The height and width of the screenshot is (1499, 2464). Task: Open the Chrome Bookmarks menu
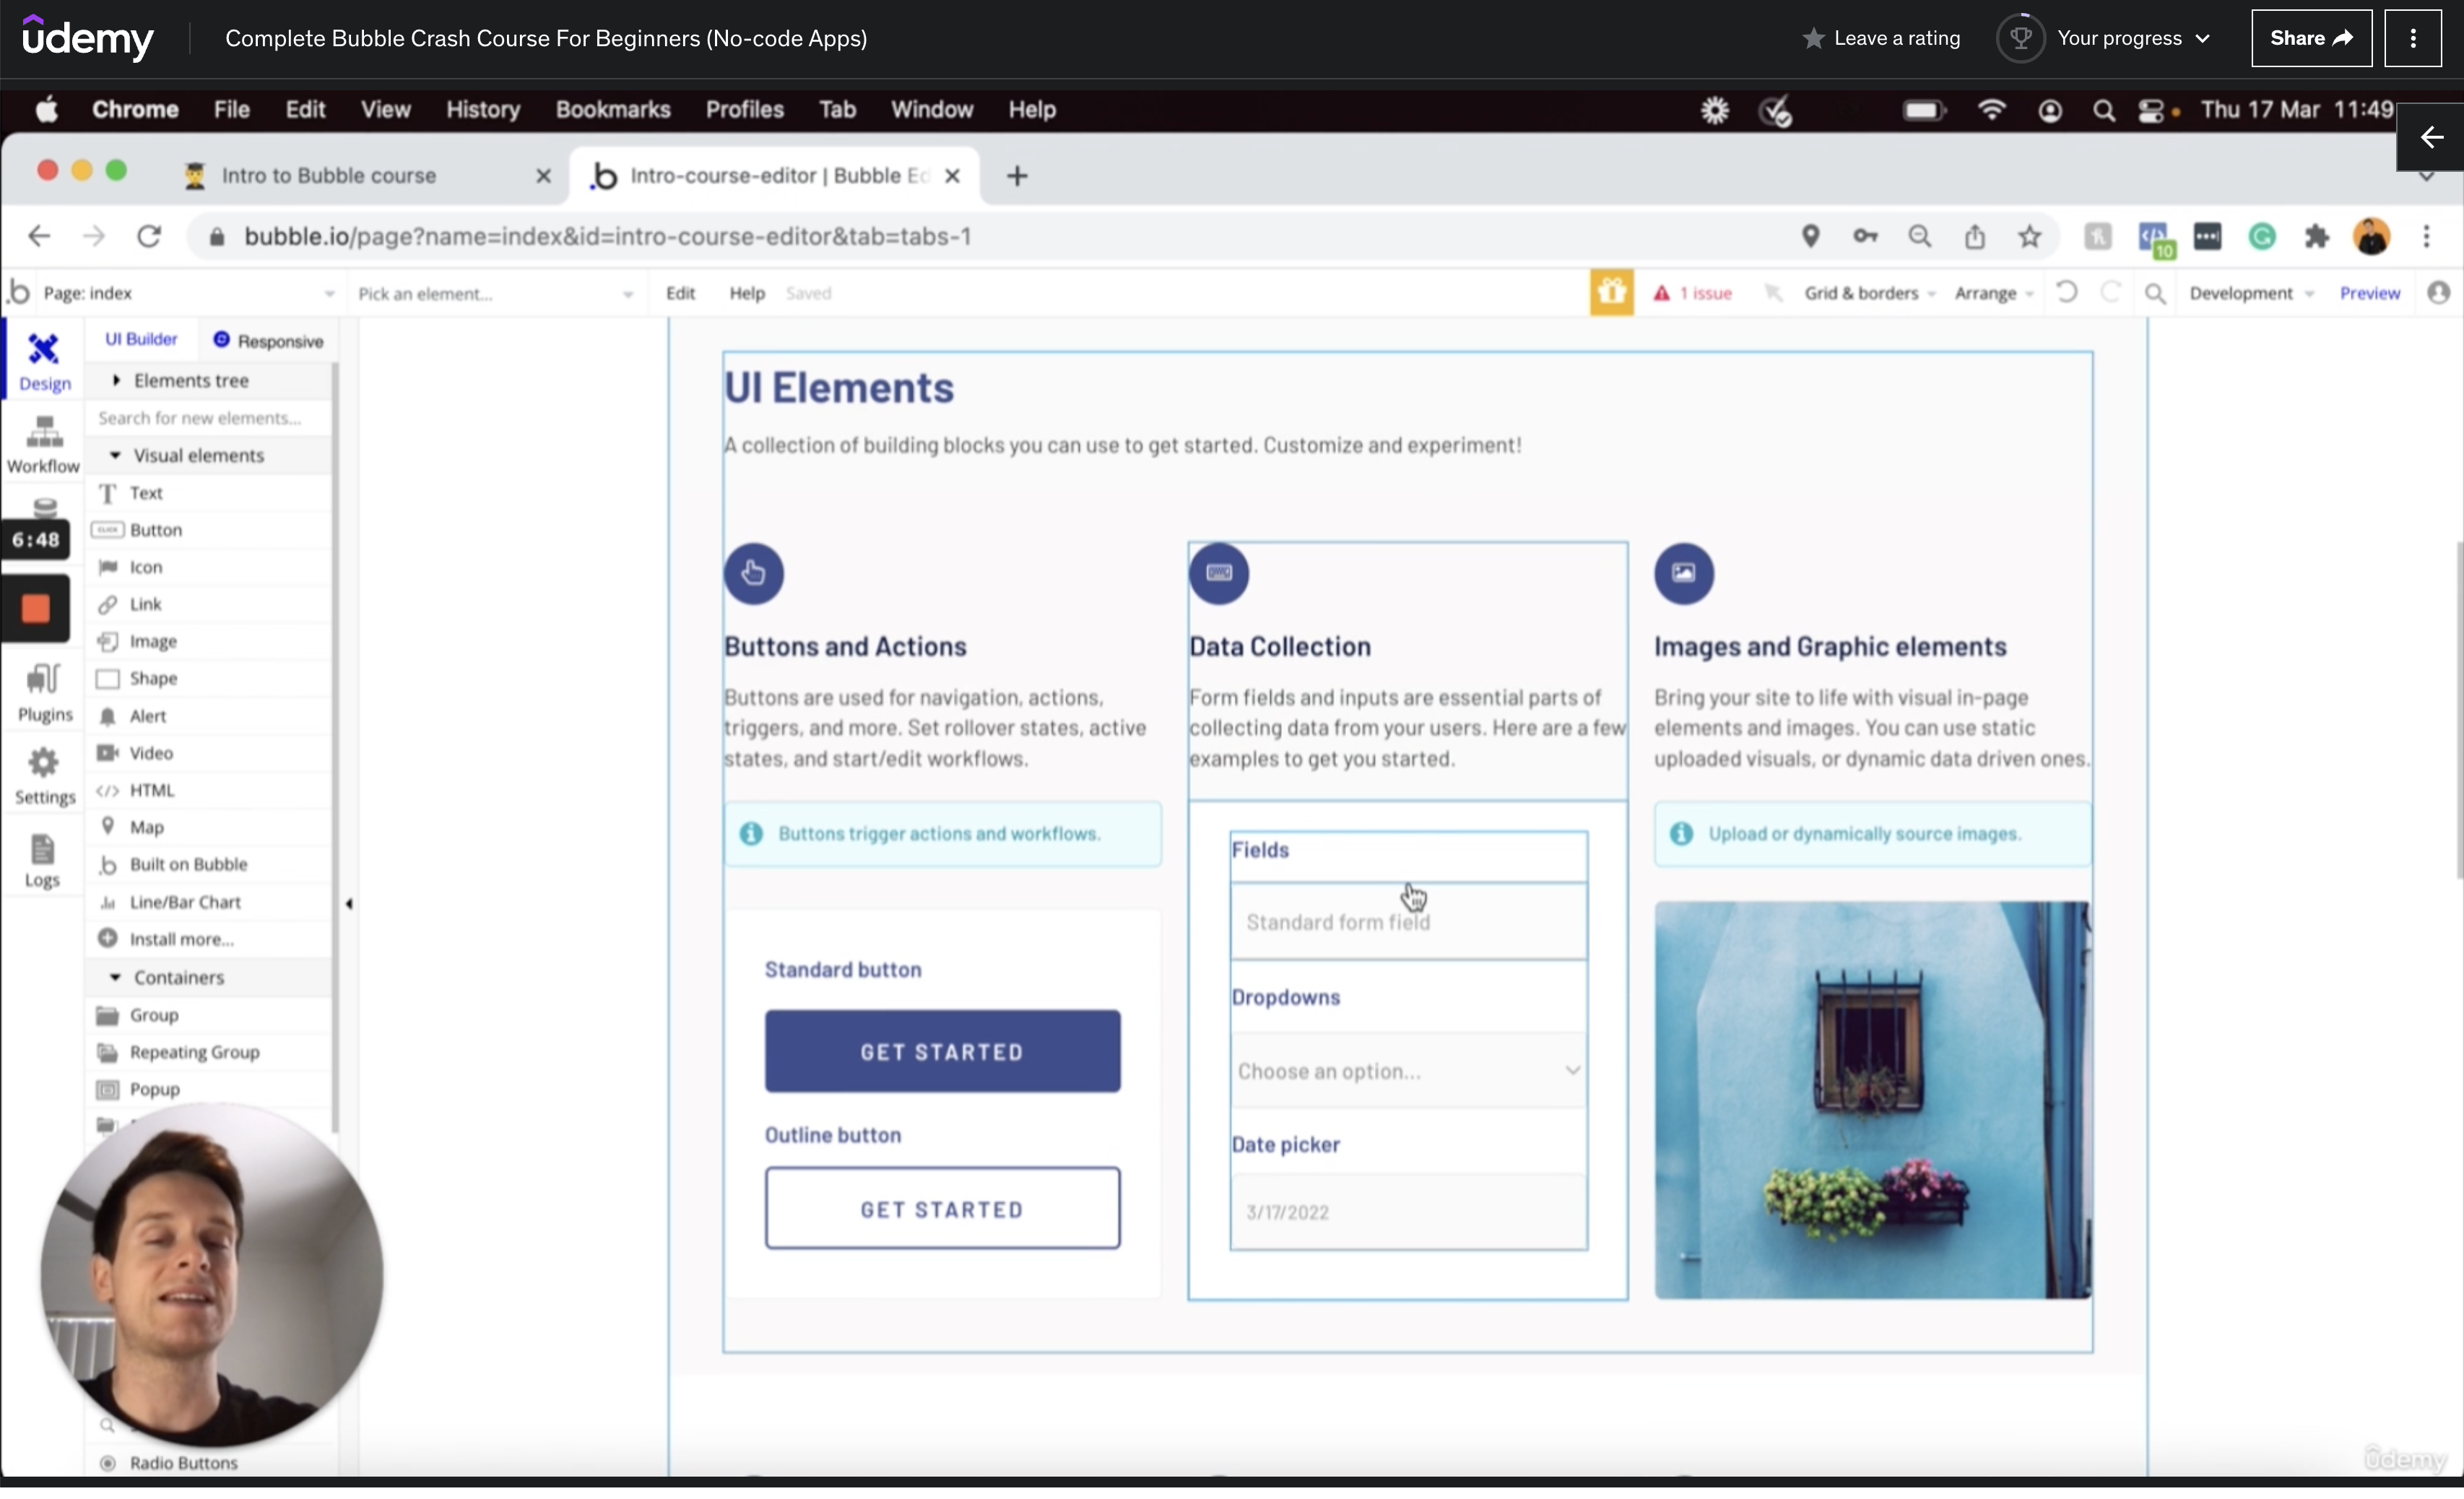[612, 110]
